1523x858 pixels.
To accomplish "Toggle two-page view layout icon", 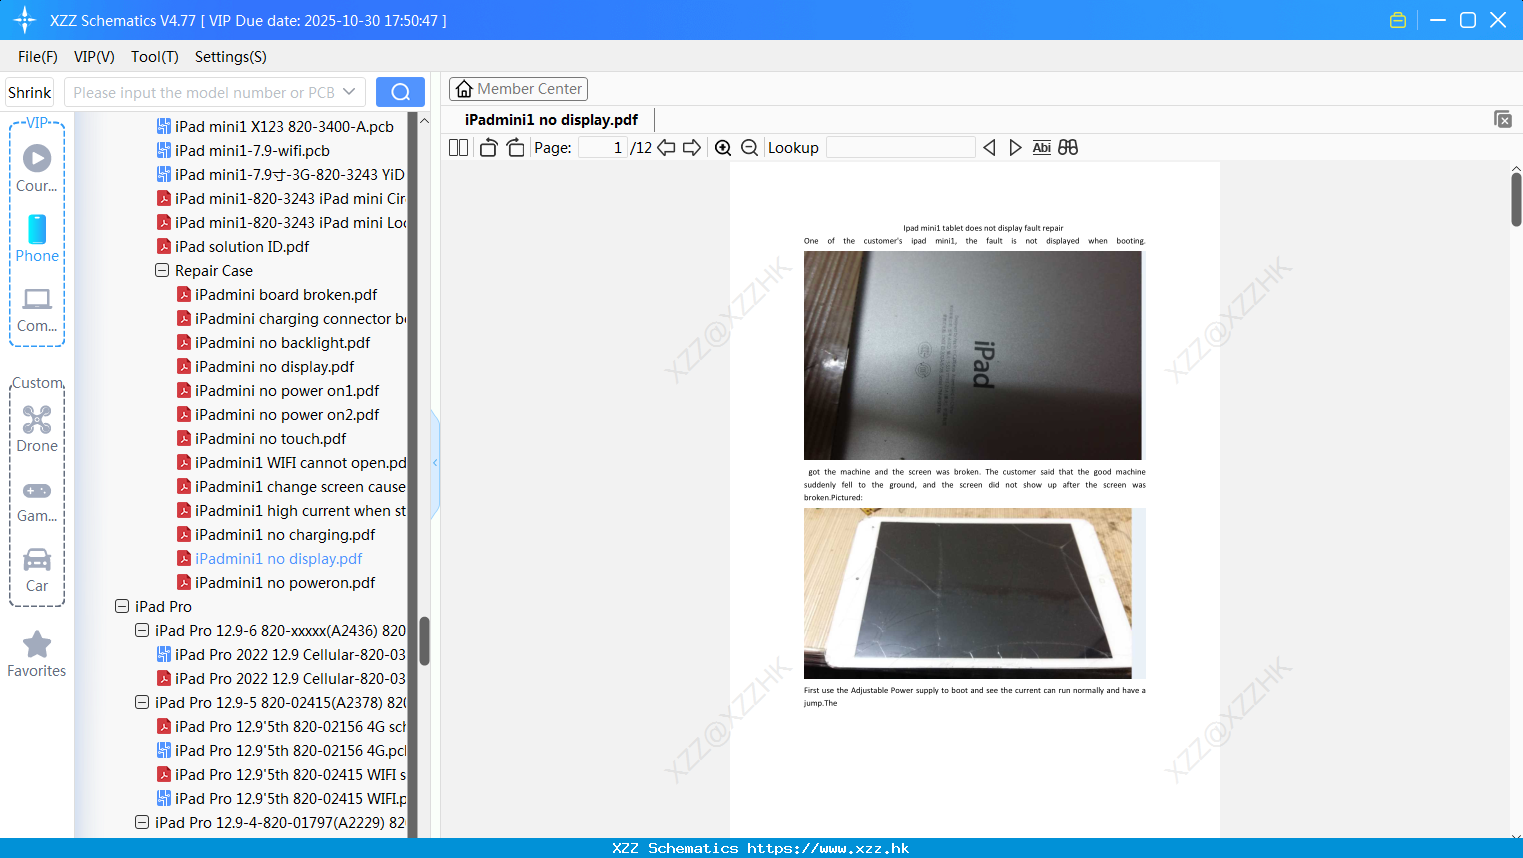I will (458, 147).
